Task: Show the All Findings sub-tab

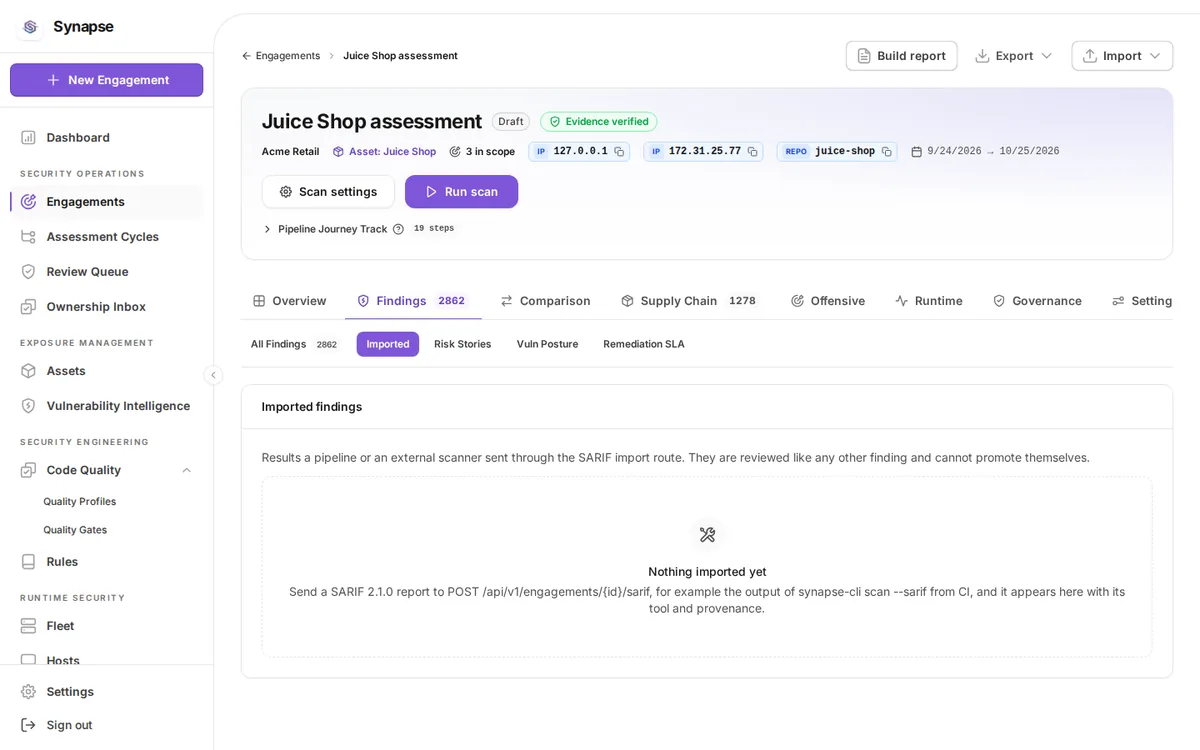Action: [x=294, y=344]
